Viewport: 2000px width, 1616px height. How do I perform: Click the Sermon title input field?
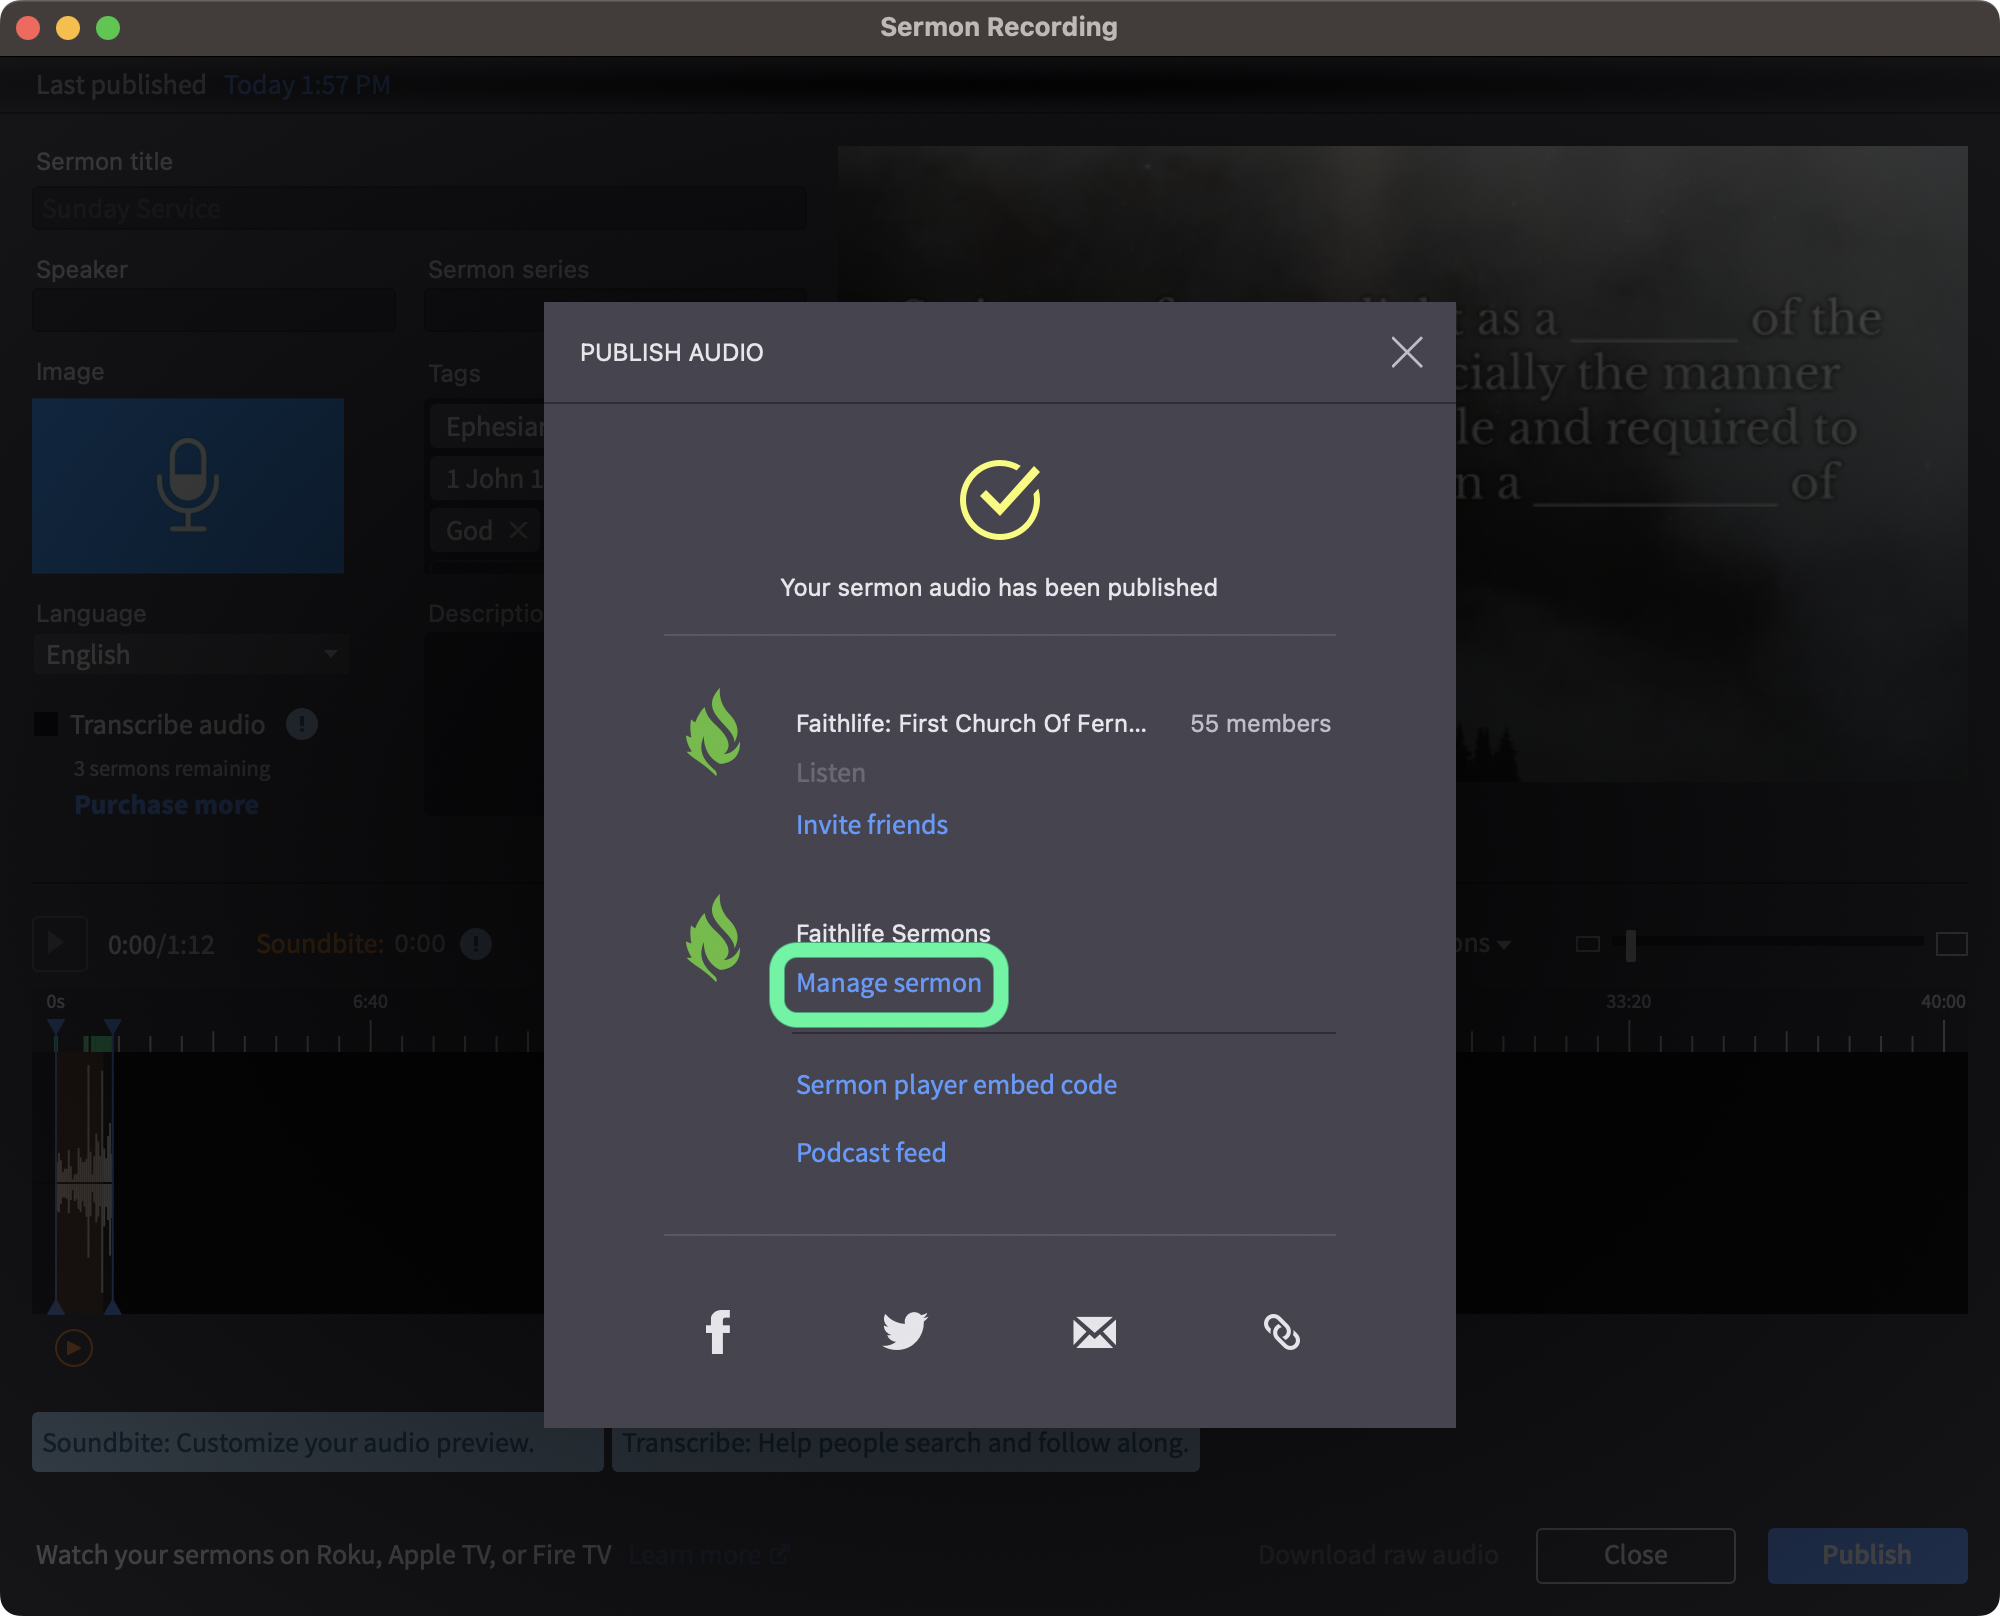point(419,209)
